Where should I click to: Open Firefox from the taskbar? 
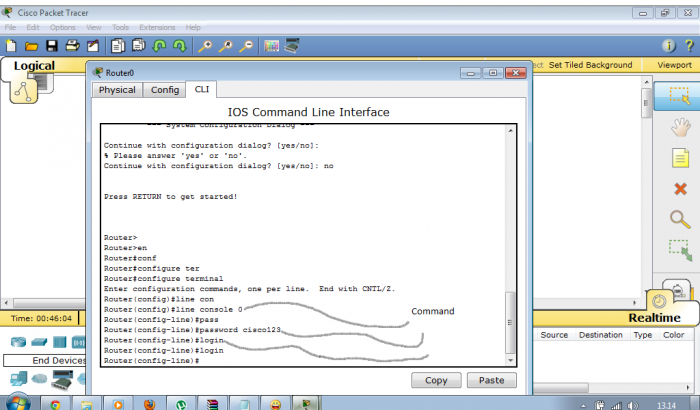tap(150, 404)
